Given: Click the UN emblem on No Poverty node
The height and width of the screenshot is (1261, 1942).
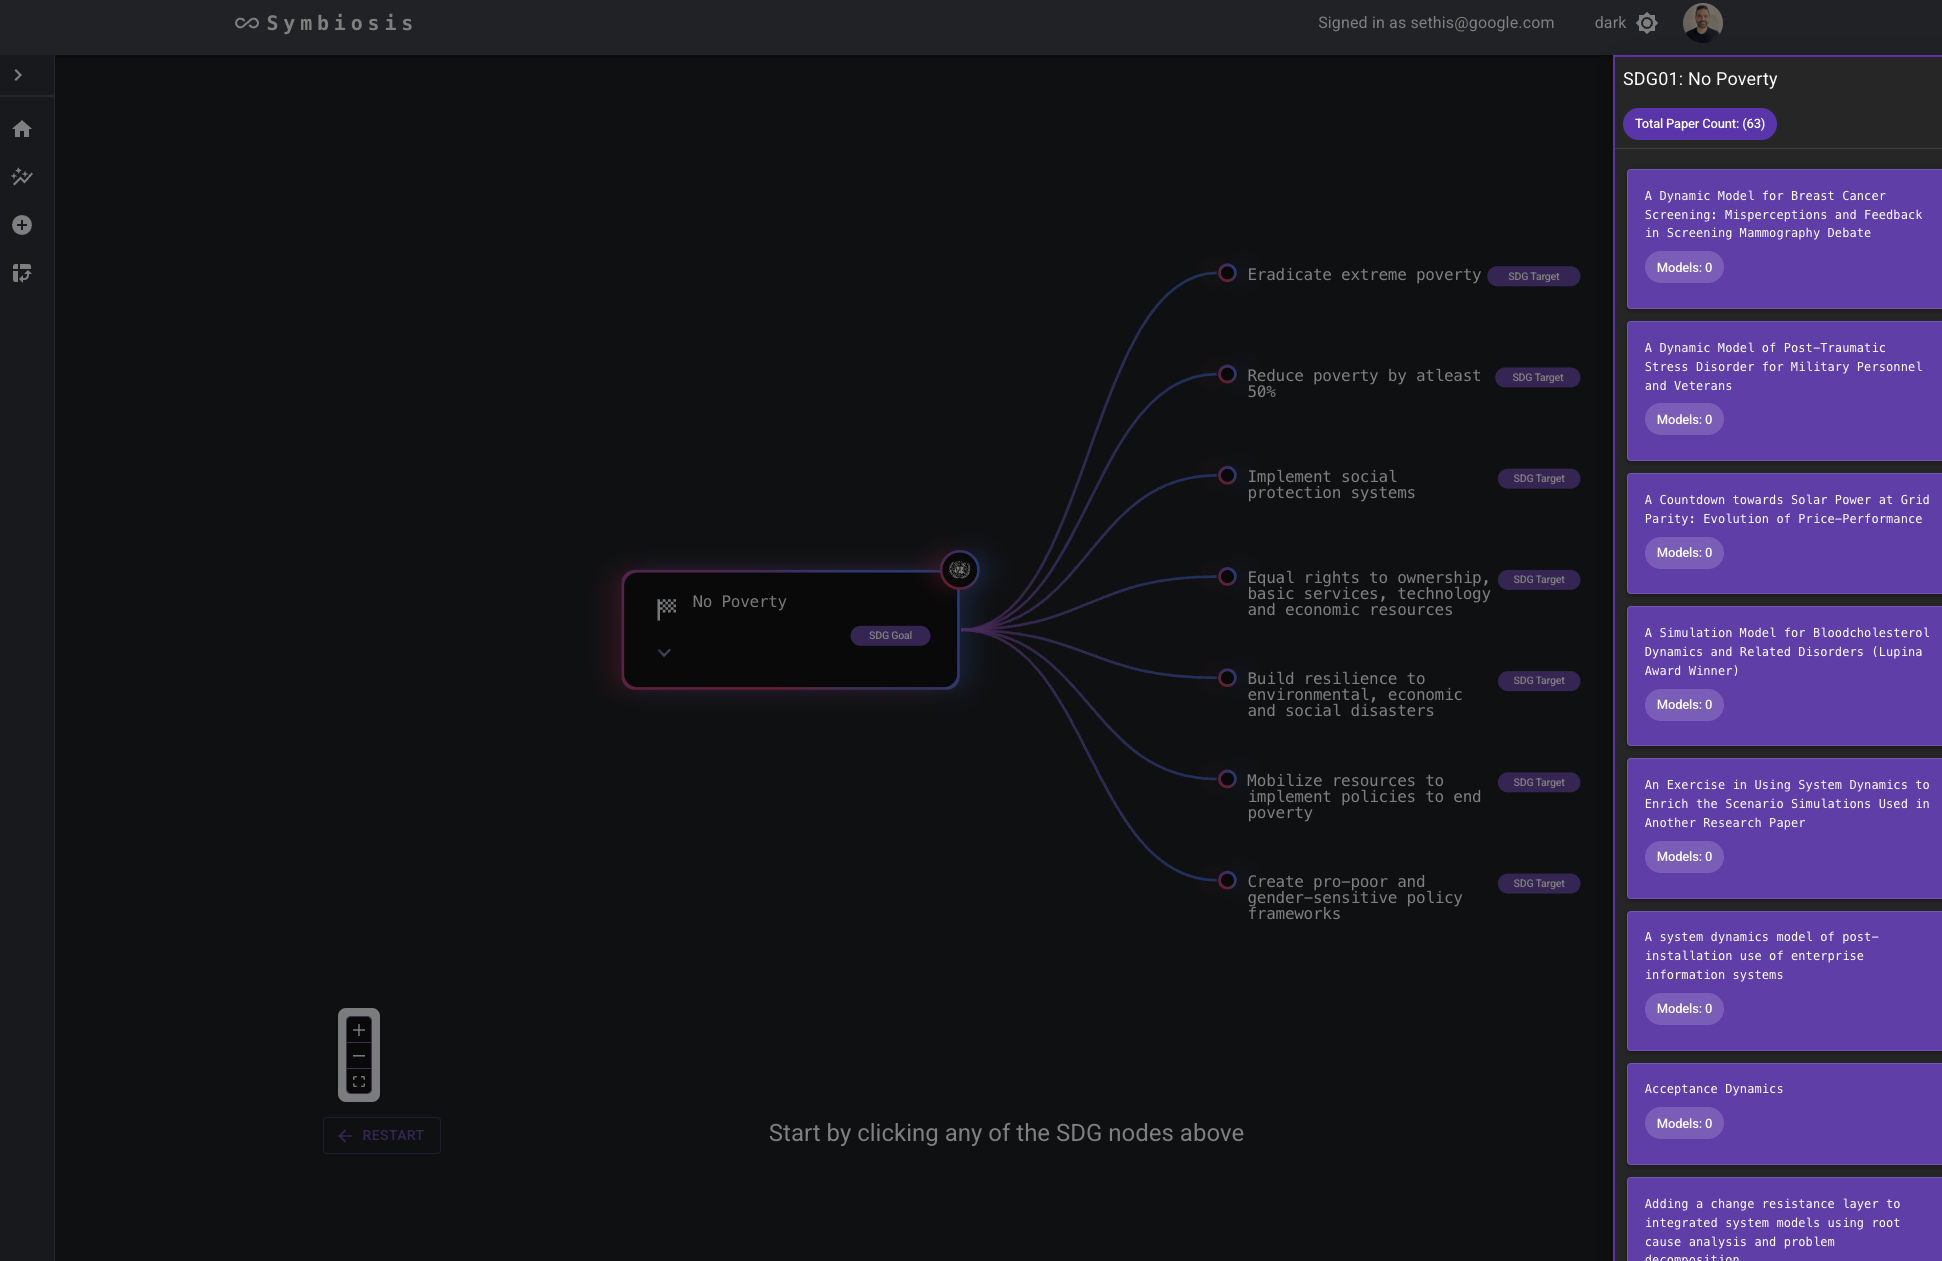Looking at the screenshot, I should pos(959,570).
